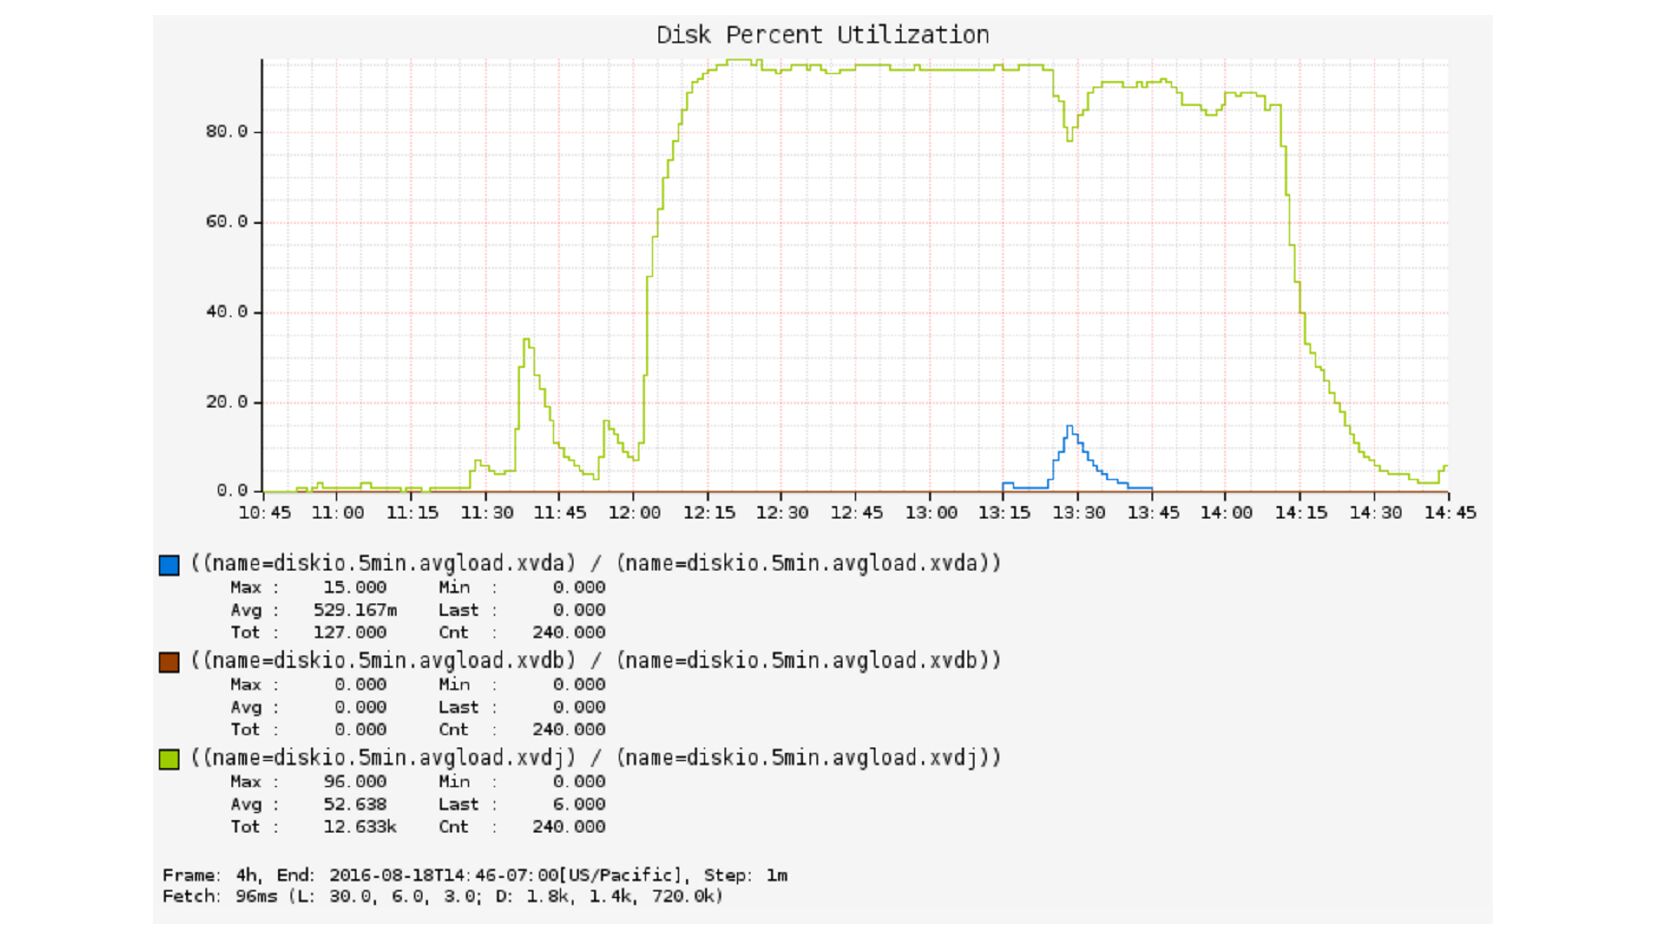Click the blue xvda legend color swatch
This screenshot has width=1654, height=931.
click(x=169, y=565)
